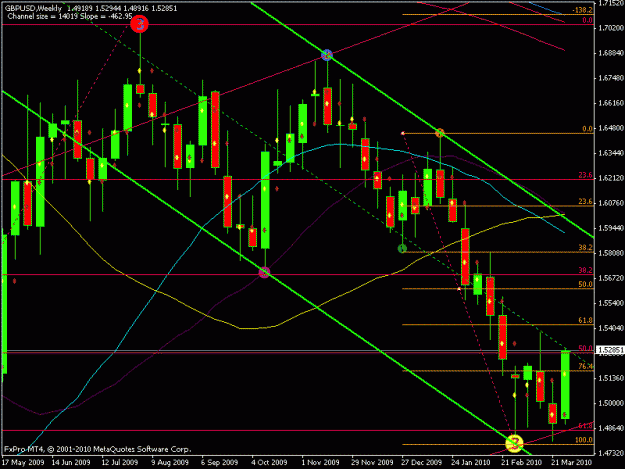Click the 27 Dec 2009 date label
This screenshot has height=469, width=625.
pyautogui.click(x=421, y=463)
